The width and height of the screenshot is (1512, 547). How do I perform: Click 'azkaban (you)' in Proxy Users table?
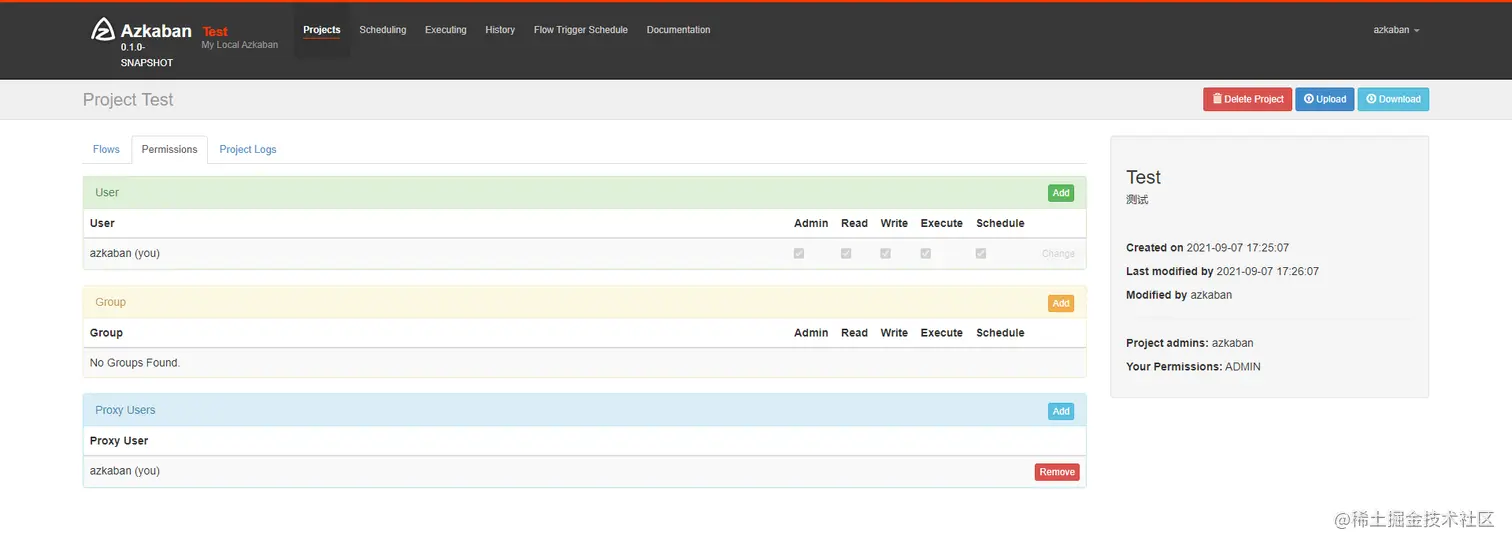125,471
